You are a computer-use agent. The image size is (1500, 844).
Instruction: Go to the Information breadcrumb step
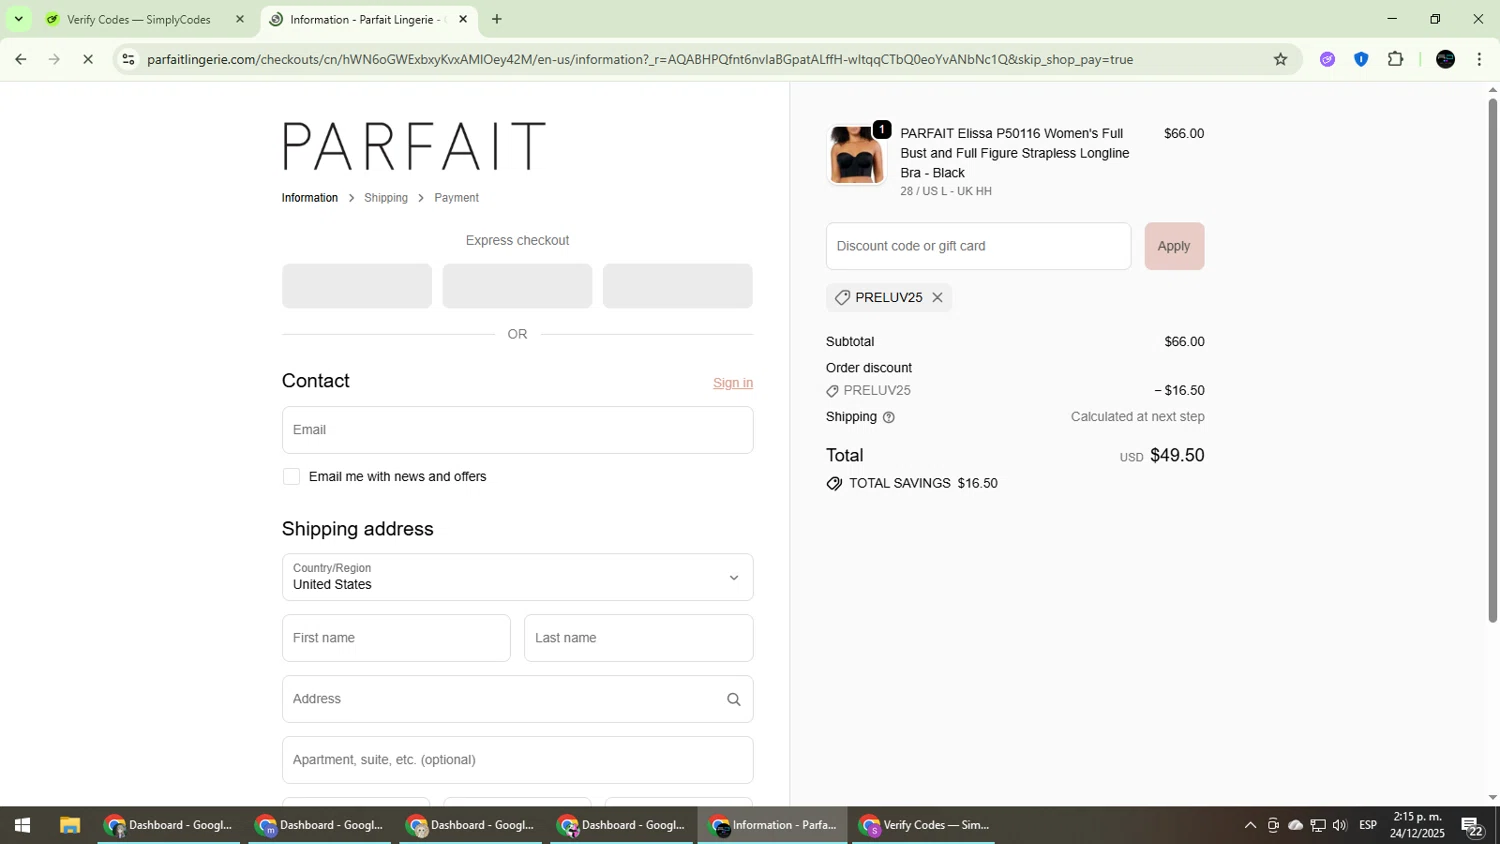pyautogui.click(x=310, y=198)
